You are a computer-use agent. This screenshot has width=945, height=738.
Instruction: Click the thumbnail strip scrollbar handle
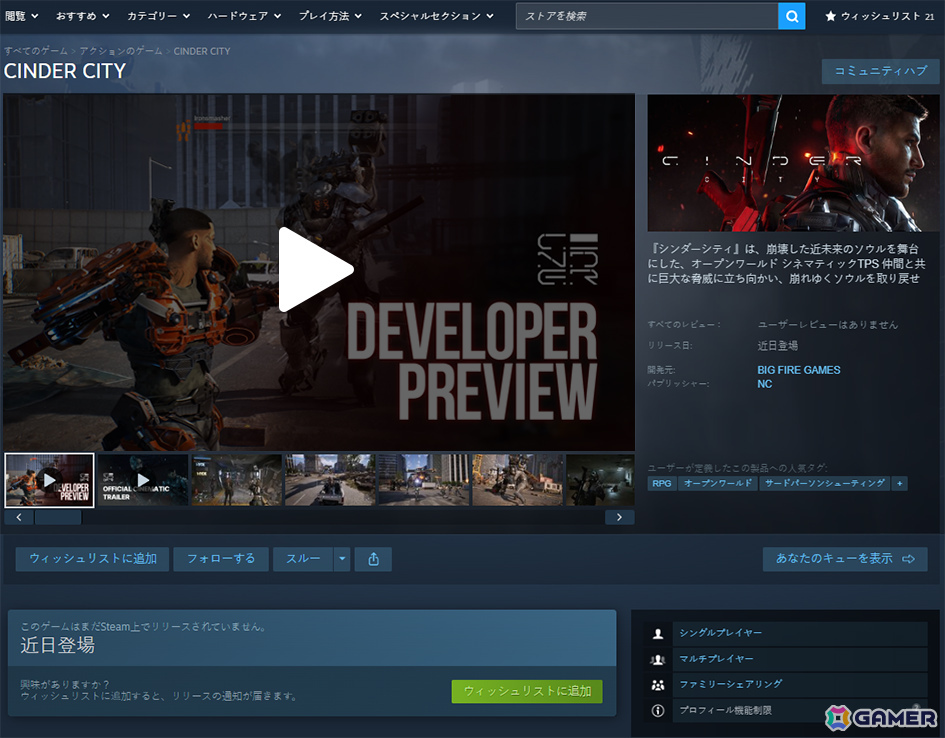[x=58, y=517]
